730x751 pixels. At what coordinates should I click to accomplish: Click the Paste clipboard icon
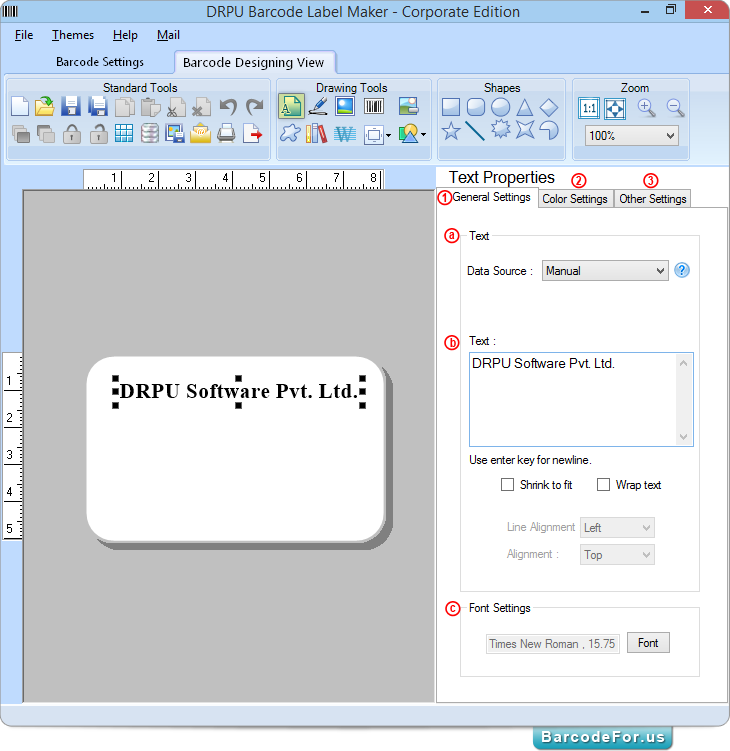tap(150, 106)
